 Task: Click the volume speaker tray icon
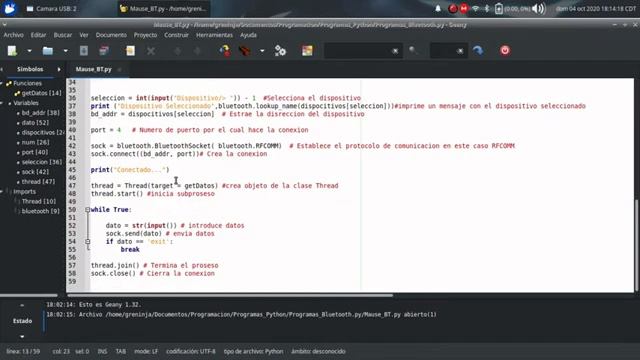pyautogui.click(x=539, y=8)
